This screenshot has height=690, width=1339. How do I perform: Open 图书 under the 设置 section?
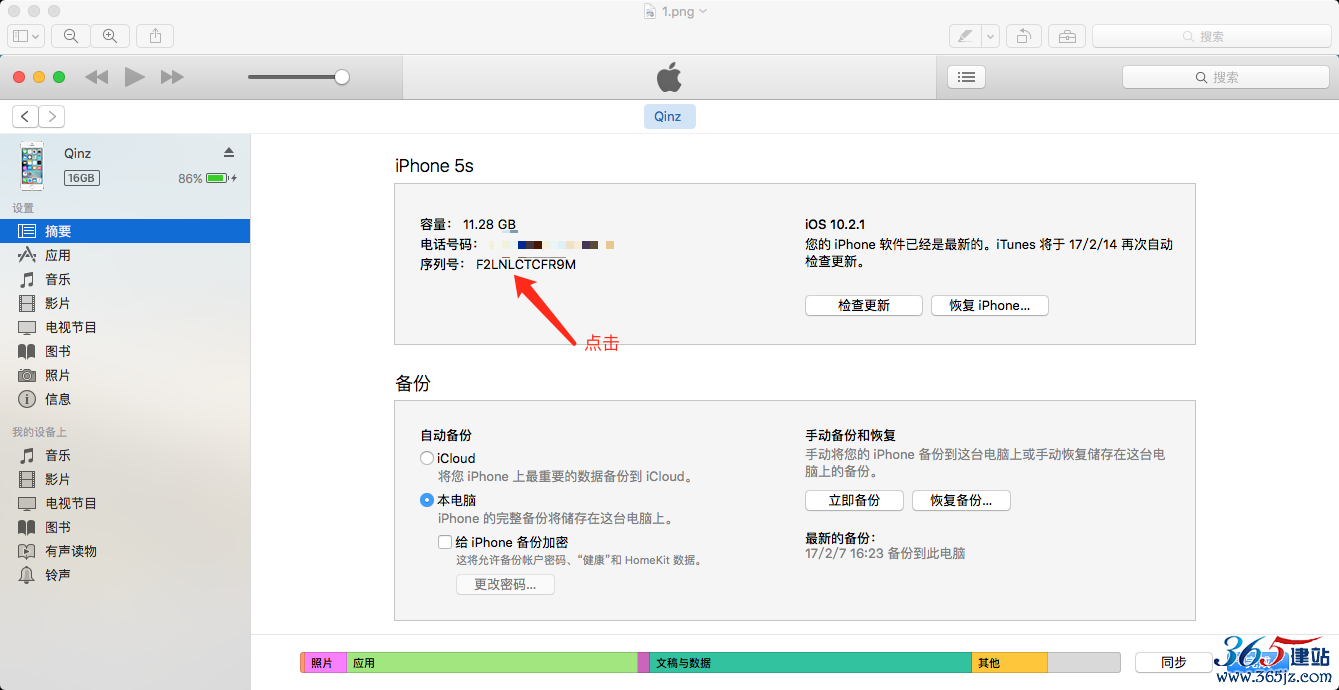(125, 351)
